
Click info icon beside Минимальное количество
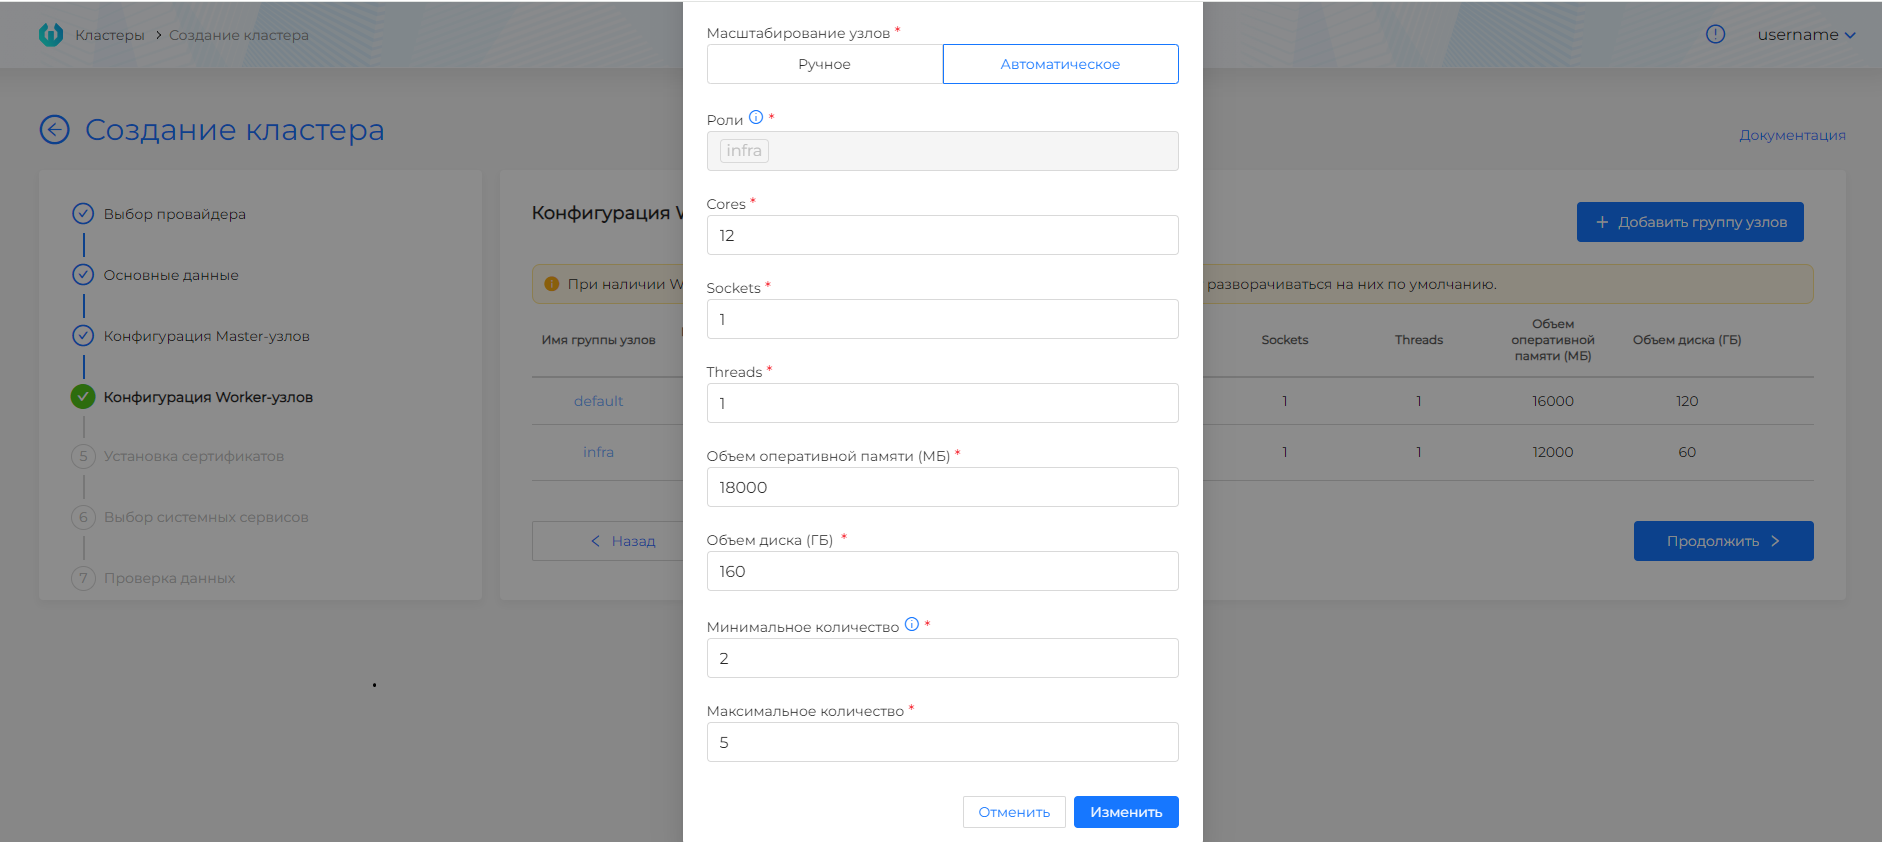point(912,625)
